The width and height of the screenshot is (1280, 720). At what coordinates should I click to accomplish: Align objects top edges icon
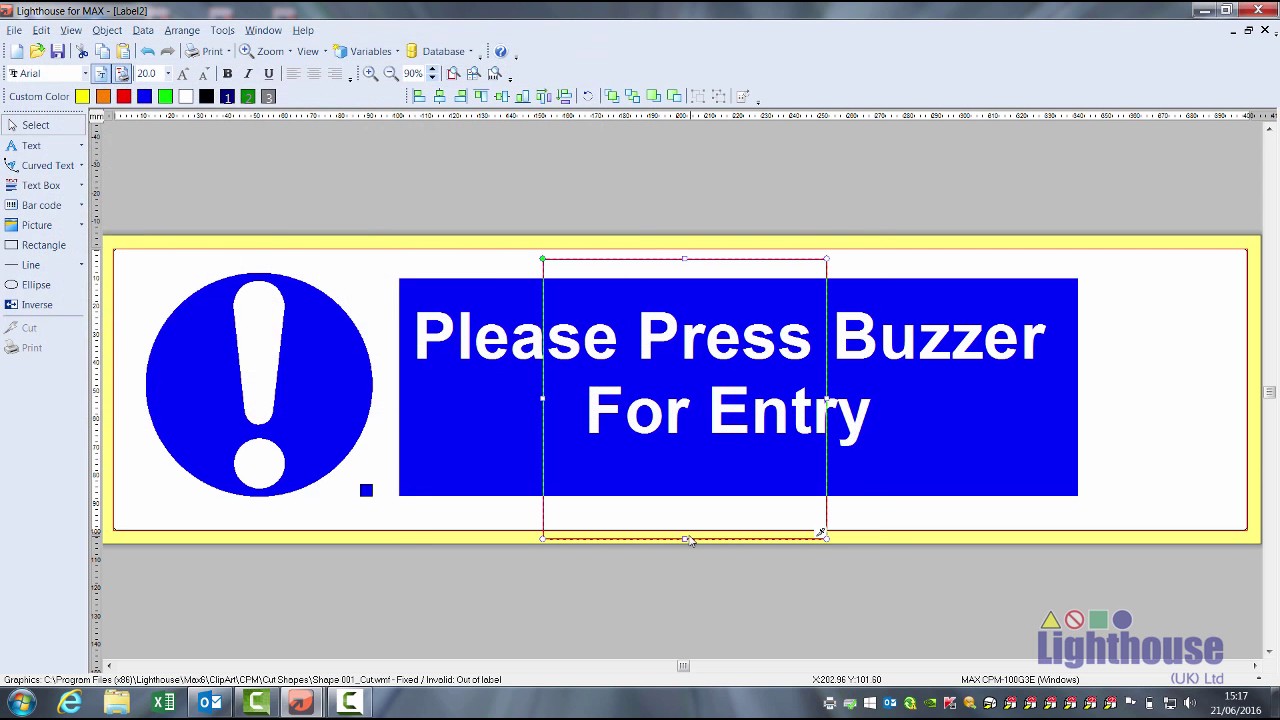coord(481,96)
